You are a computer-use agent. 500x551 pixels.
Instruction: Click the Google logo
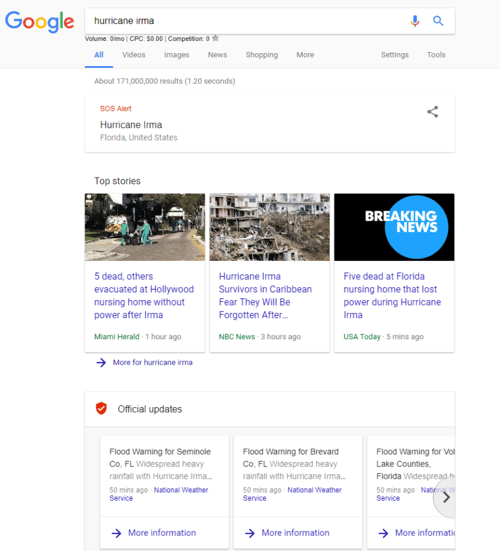pos(39,22)
